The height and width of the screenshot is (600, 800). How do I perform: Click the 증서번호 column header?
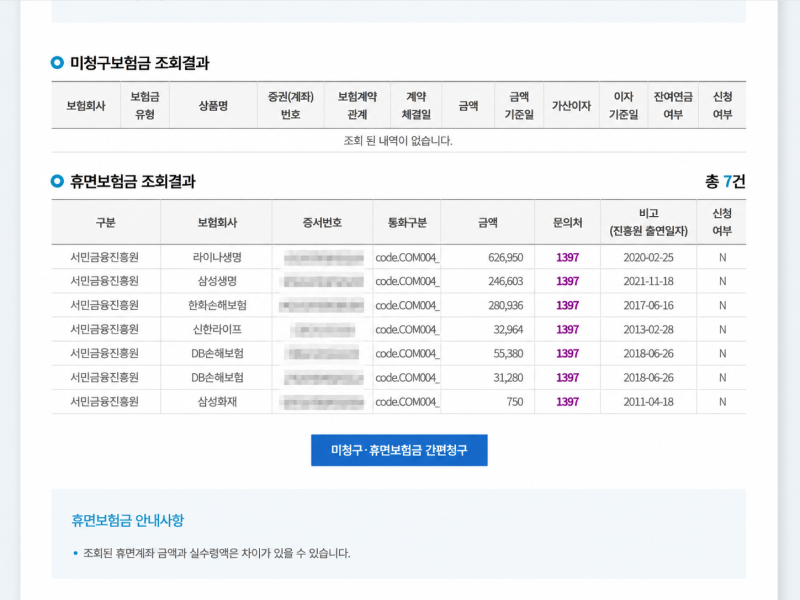point(322,222)
